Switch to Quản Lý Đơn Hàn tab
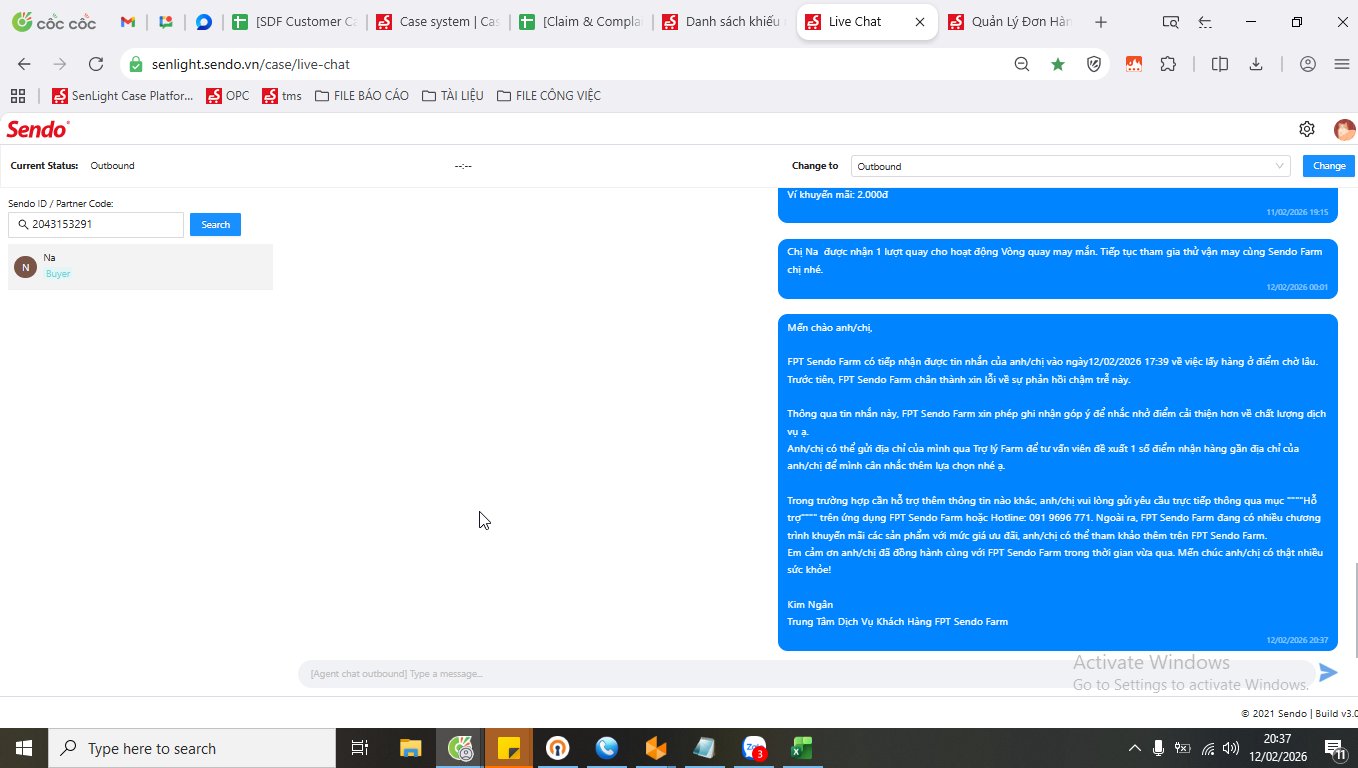The image size is (1358, 768). [1010, 22]
